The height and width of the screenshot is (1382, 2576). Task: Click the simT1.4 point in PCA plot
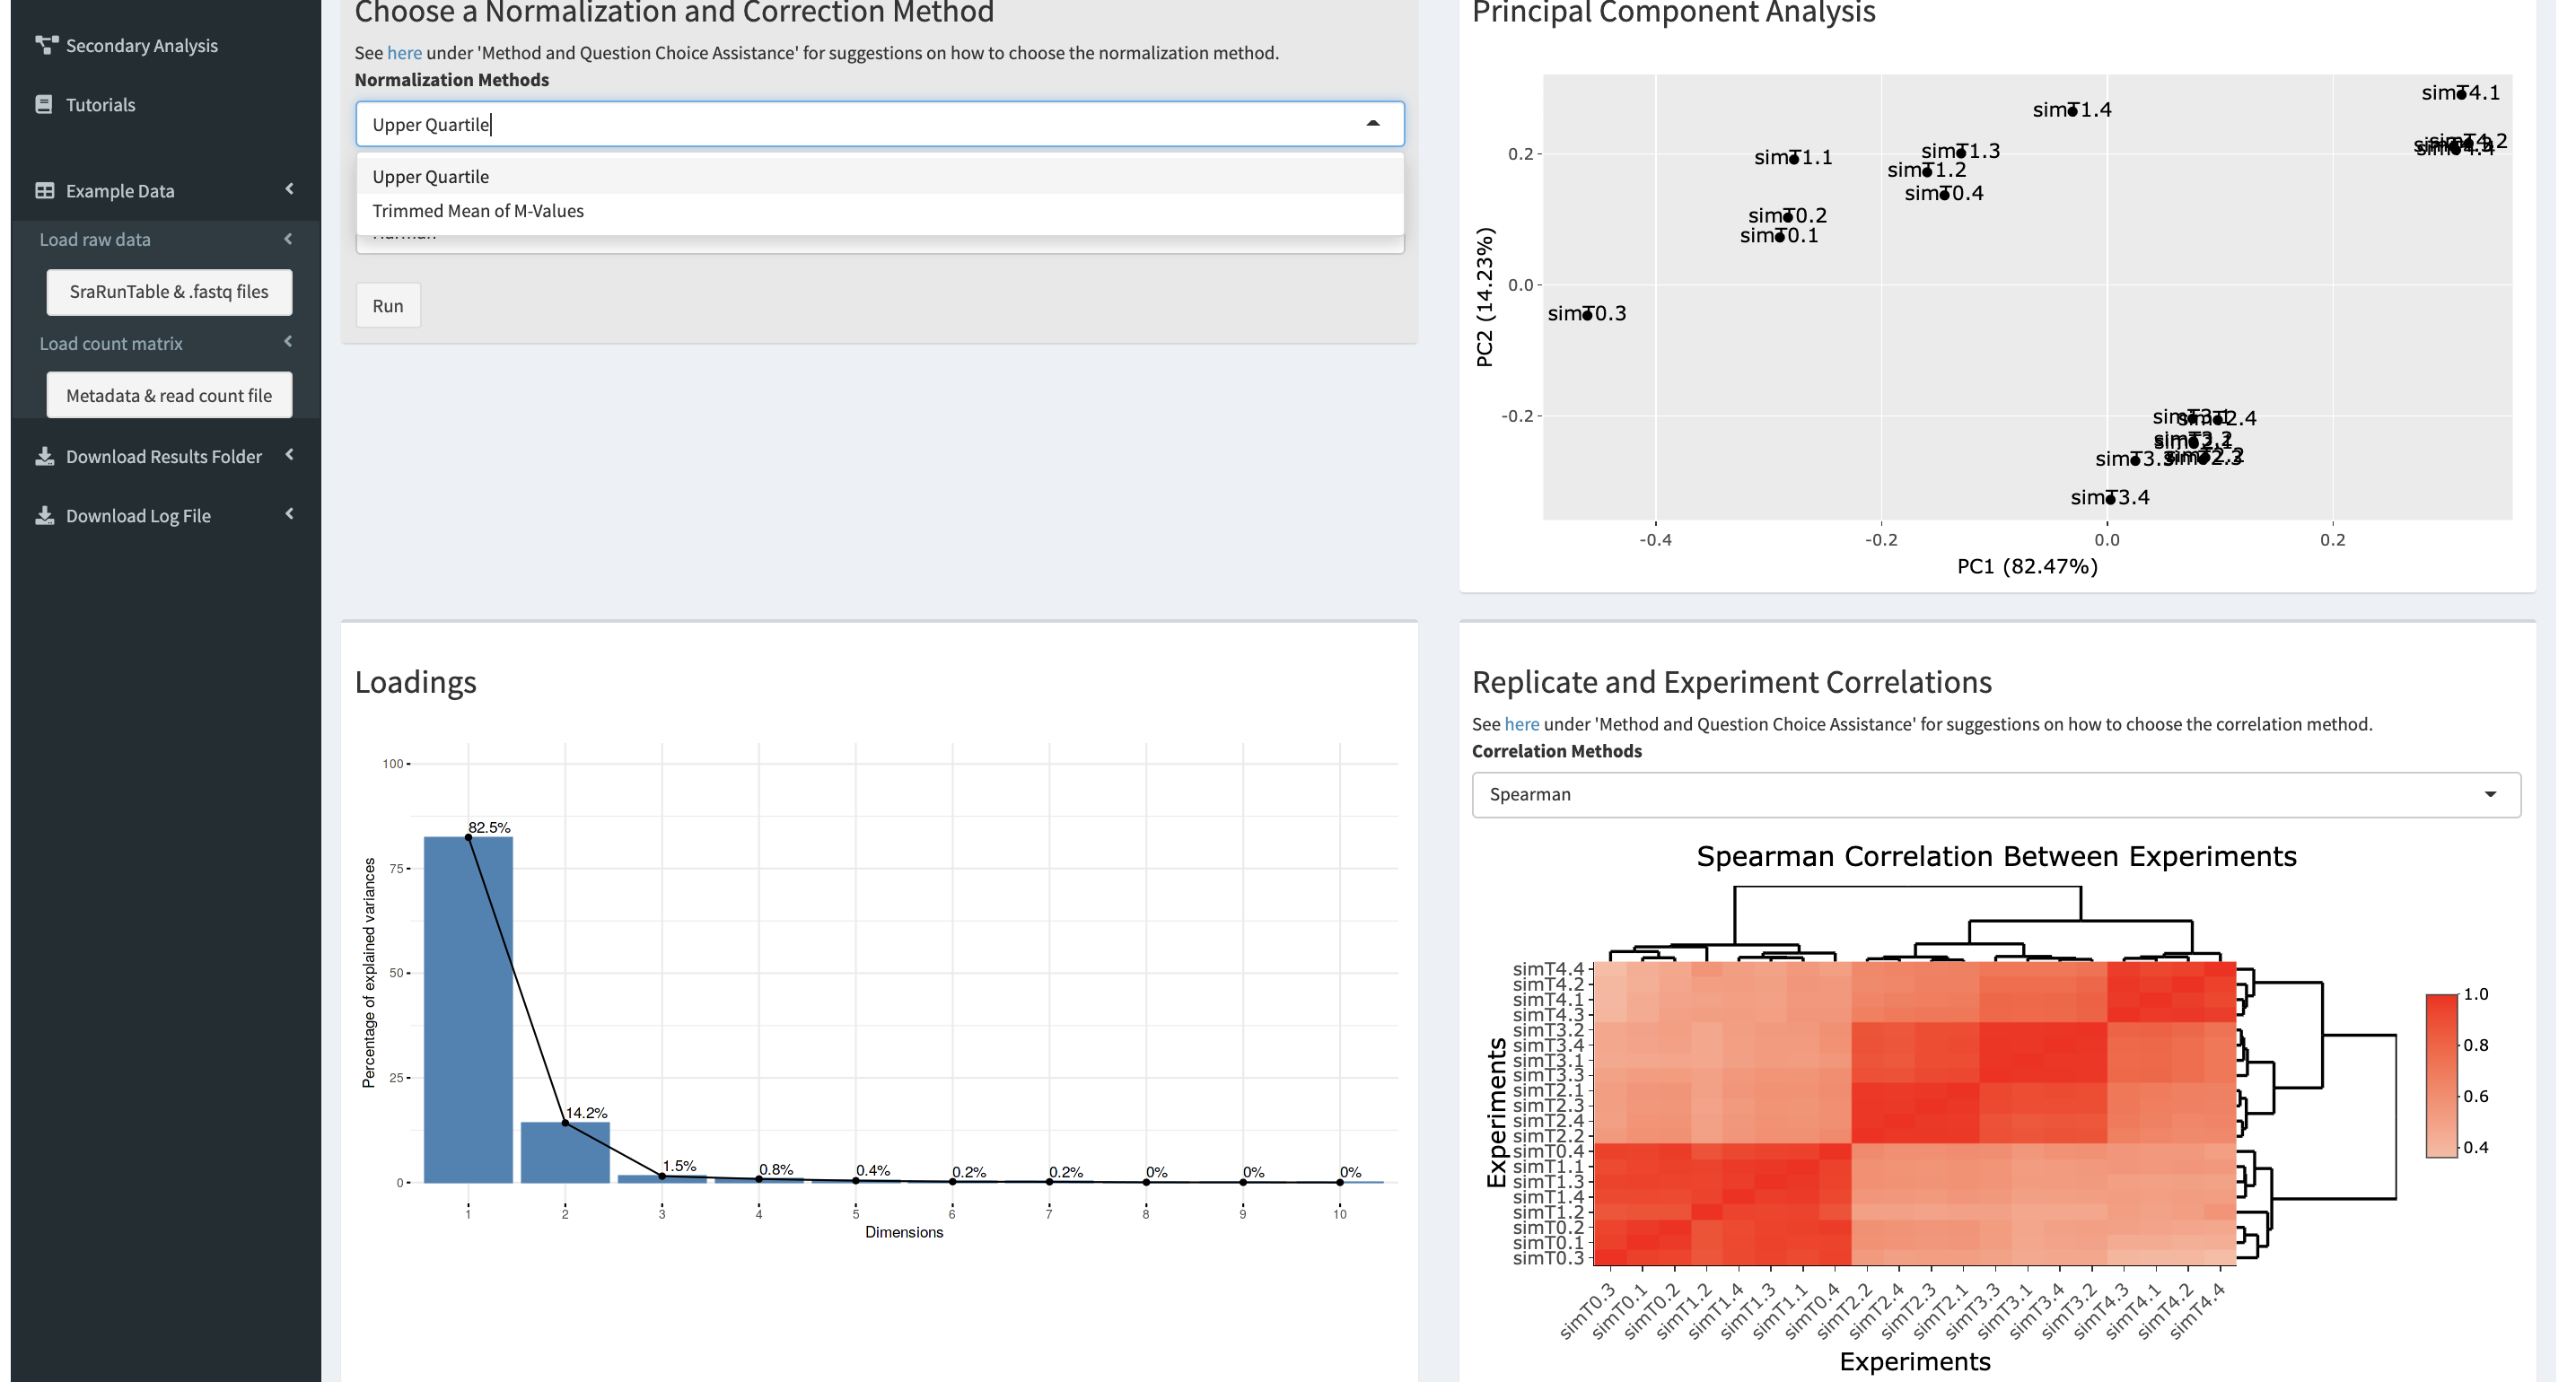click(2072, 111)
